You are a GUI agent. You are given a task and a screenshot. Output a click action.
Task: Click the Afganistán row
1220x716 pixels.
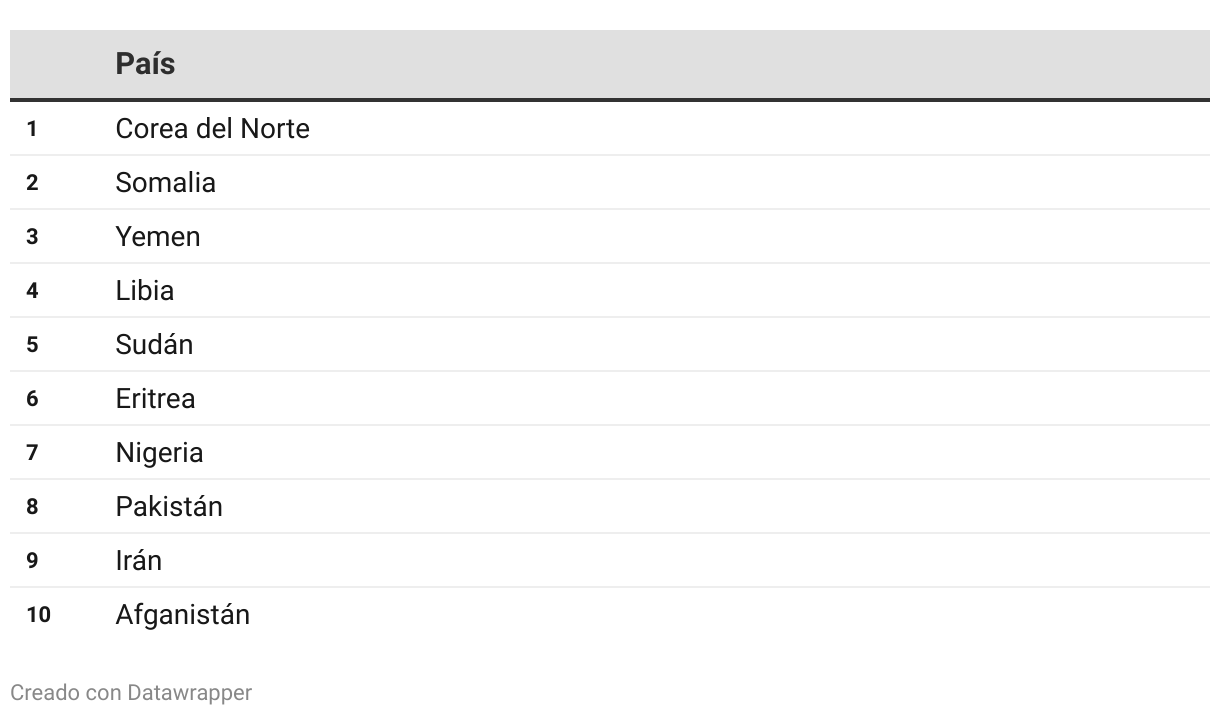[x=182, y=615]
